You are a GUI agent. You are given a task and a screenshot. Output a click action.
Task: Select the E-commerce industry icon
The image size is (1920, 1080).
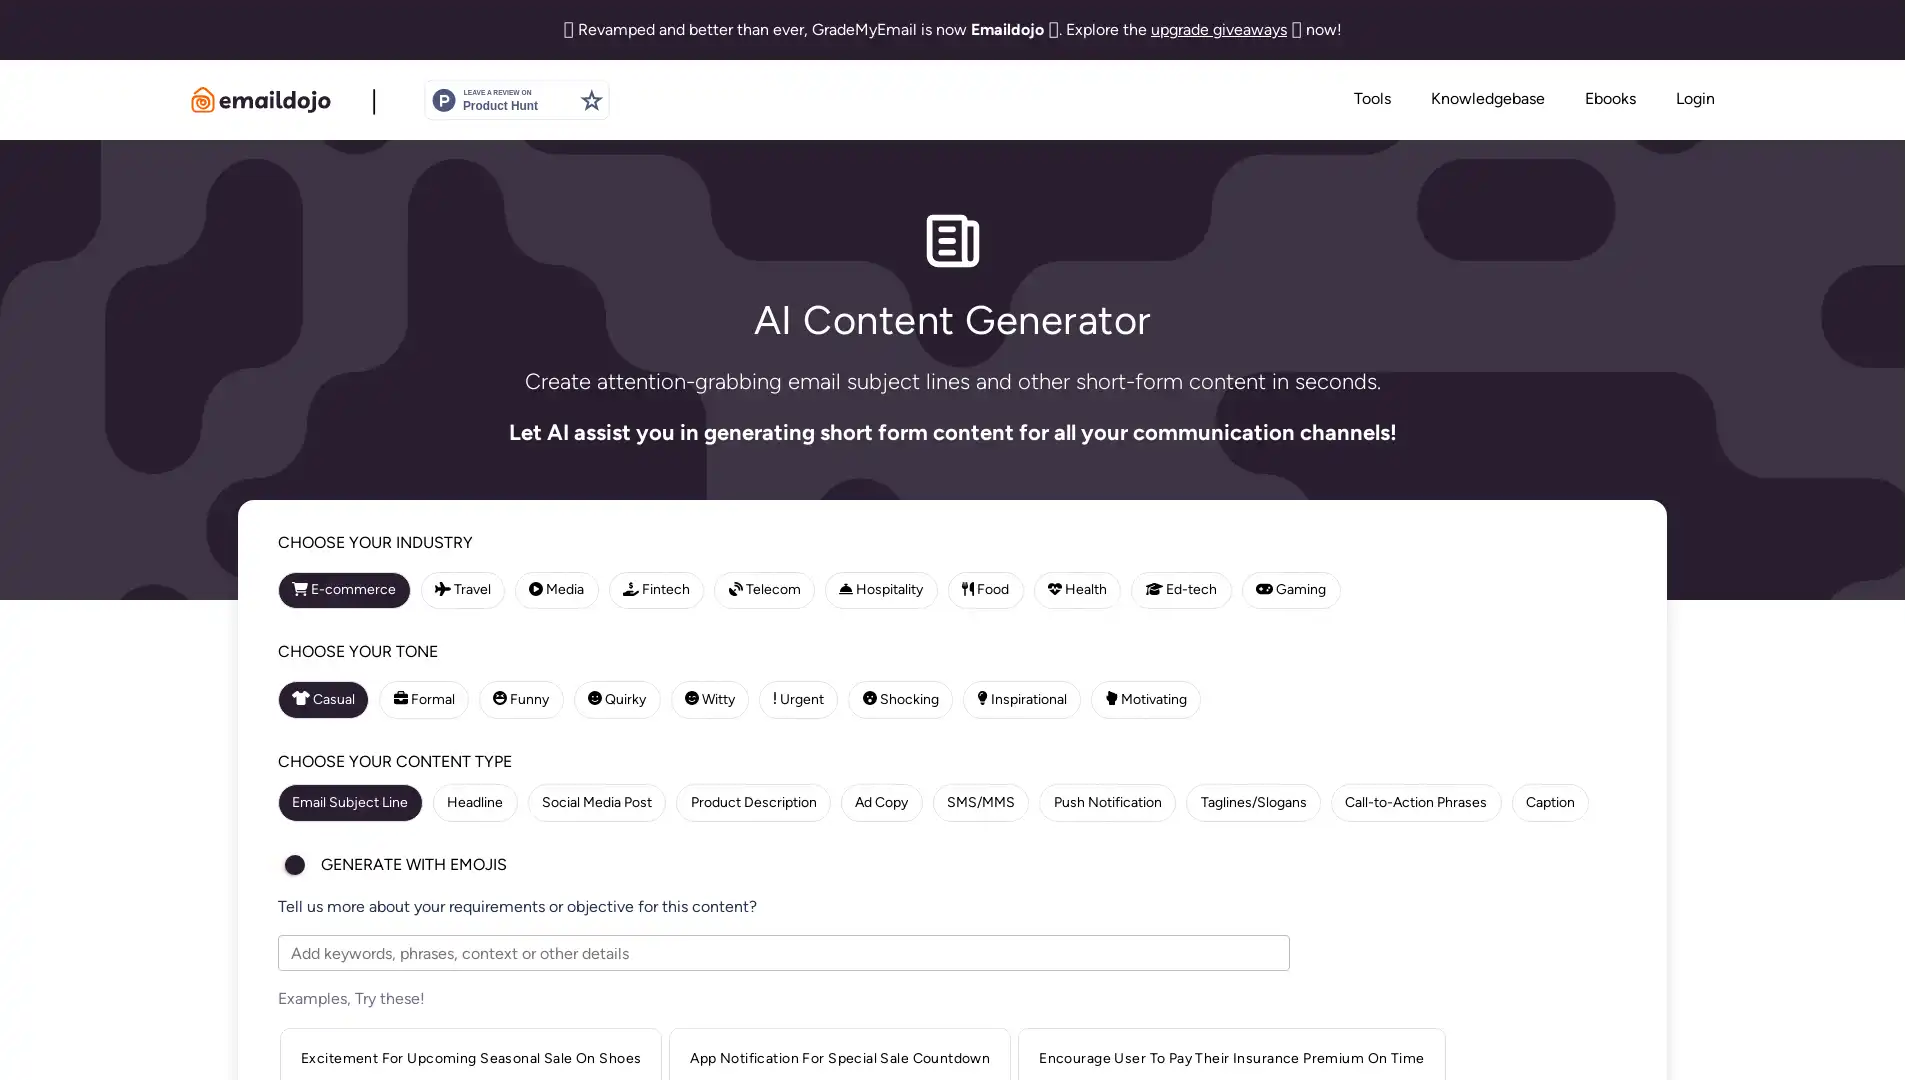(x=299, y=588)
